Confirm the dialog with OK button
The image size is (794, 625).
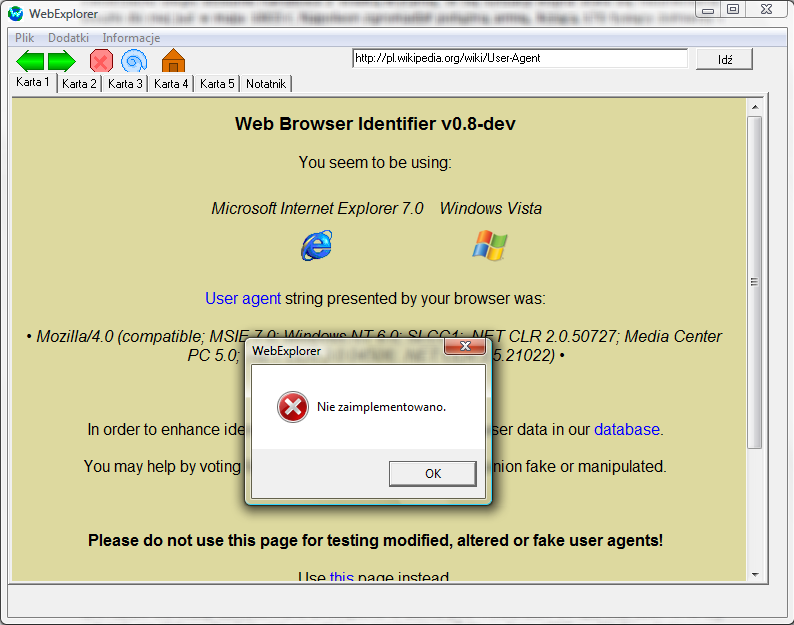pos(433,474)
